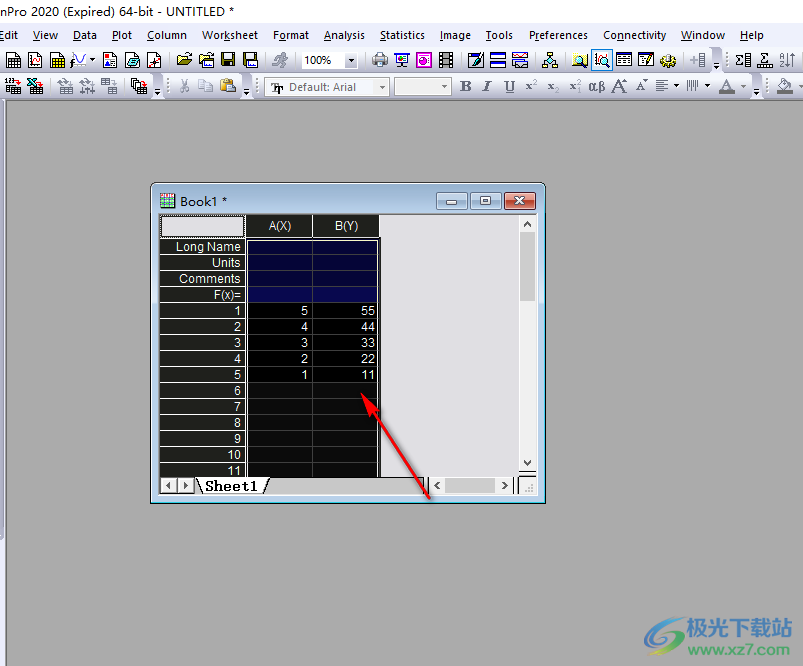Open Project Explorer folder magnifier icon
The image size is (803, 666).
pos(580,60)
